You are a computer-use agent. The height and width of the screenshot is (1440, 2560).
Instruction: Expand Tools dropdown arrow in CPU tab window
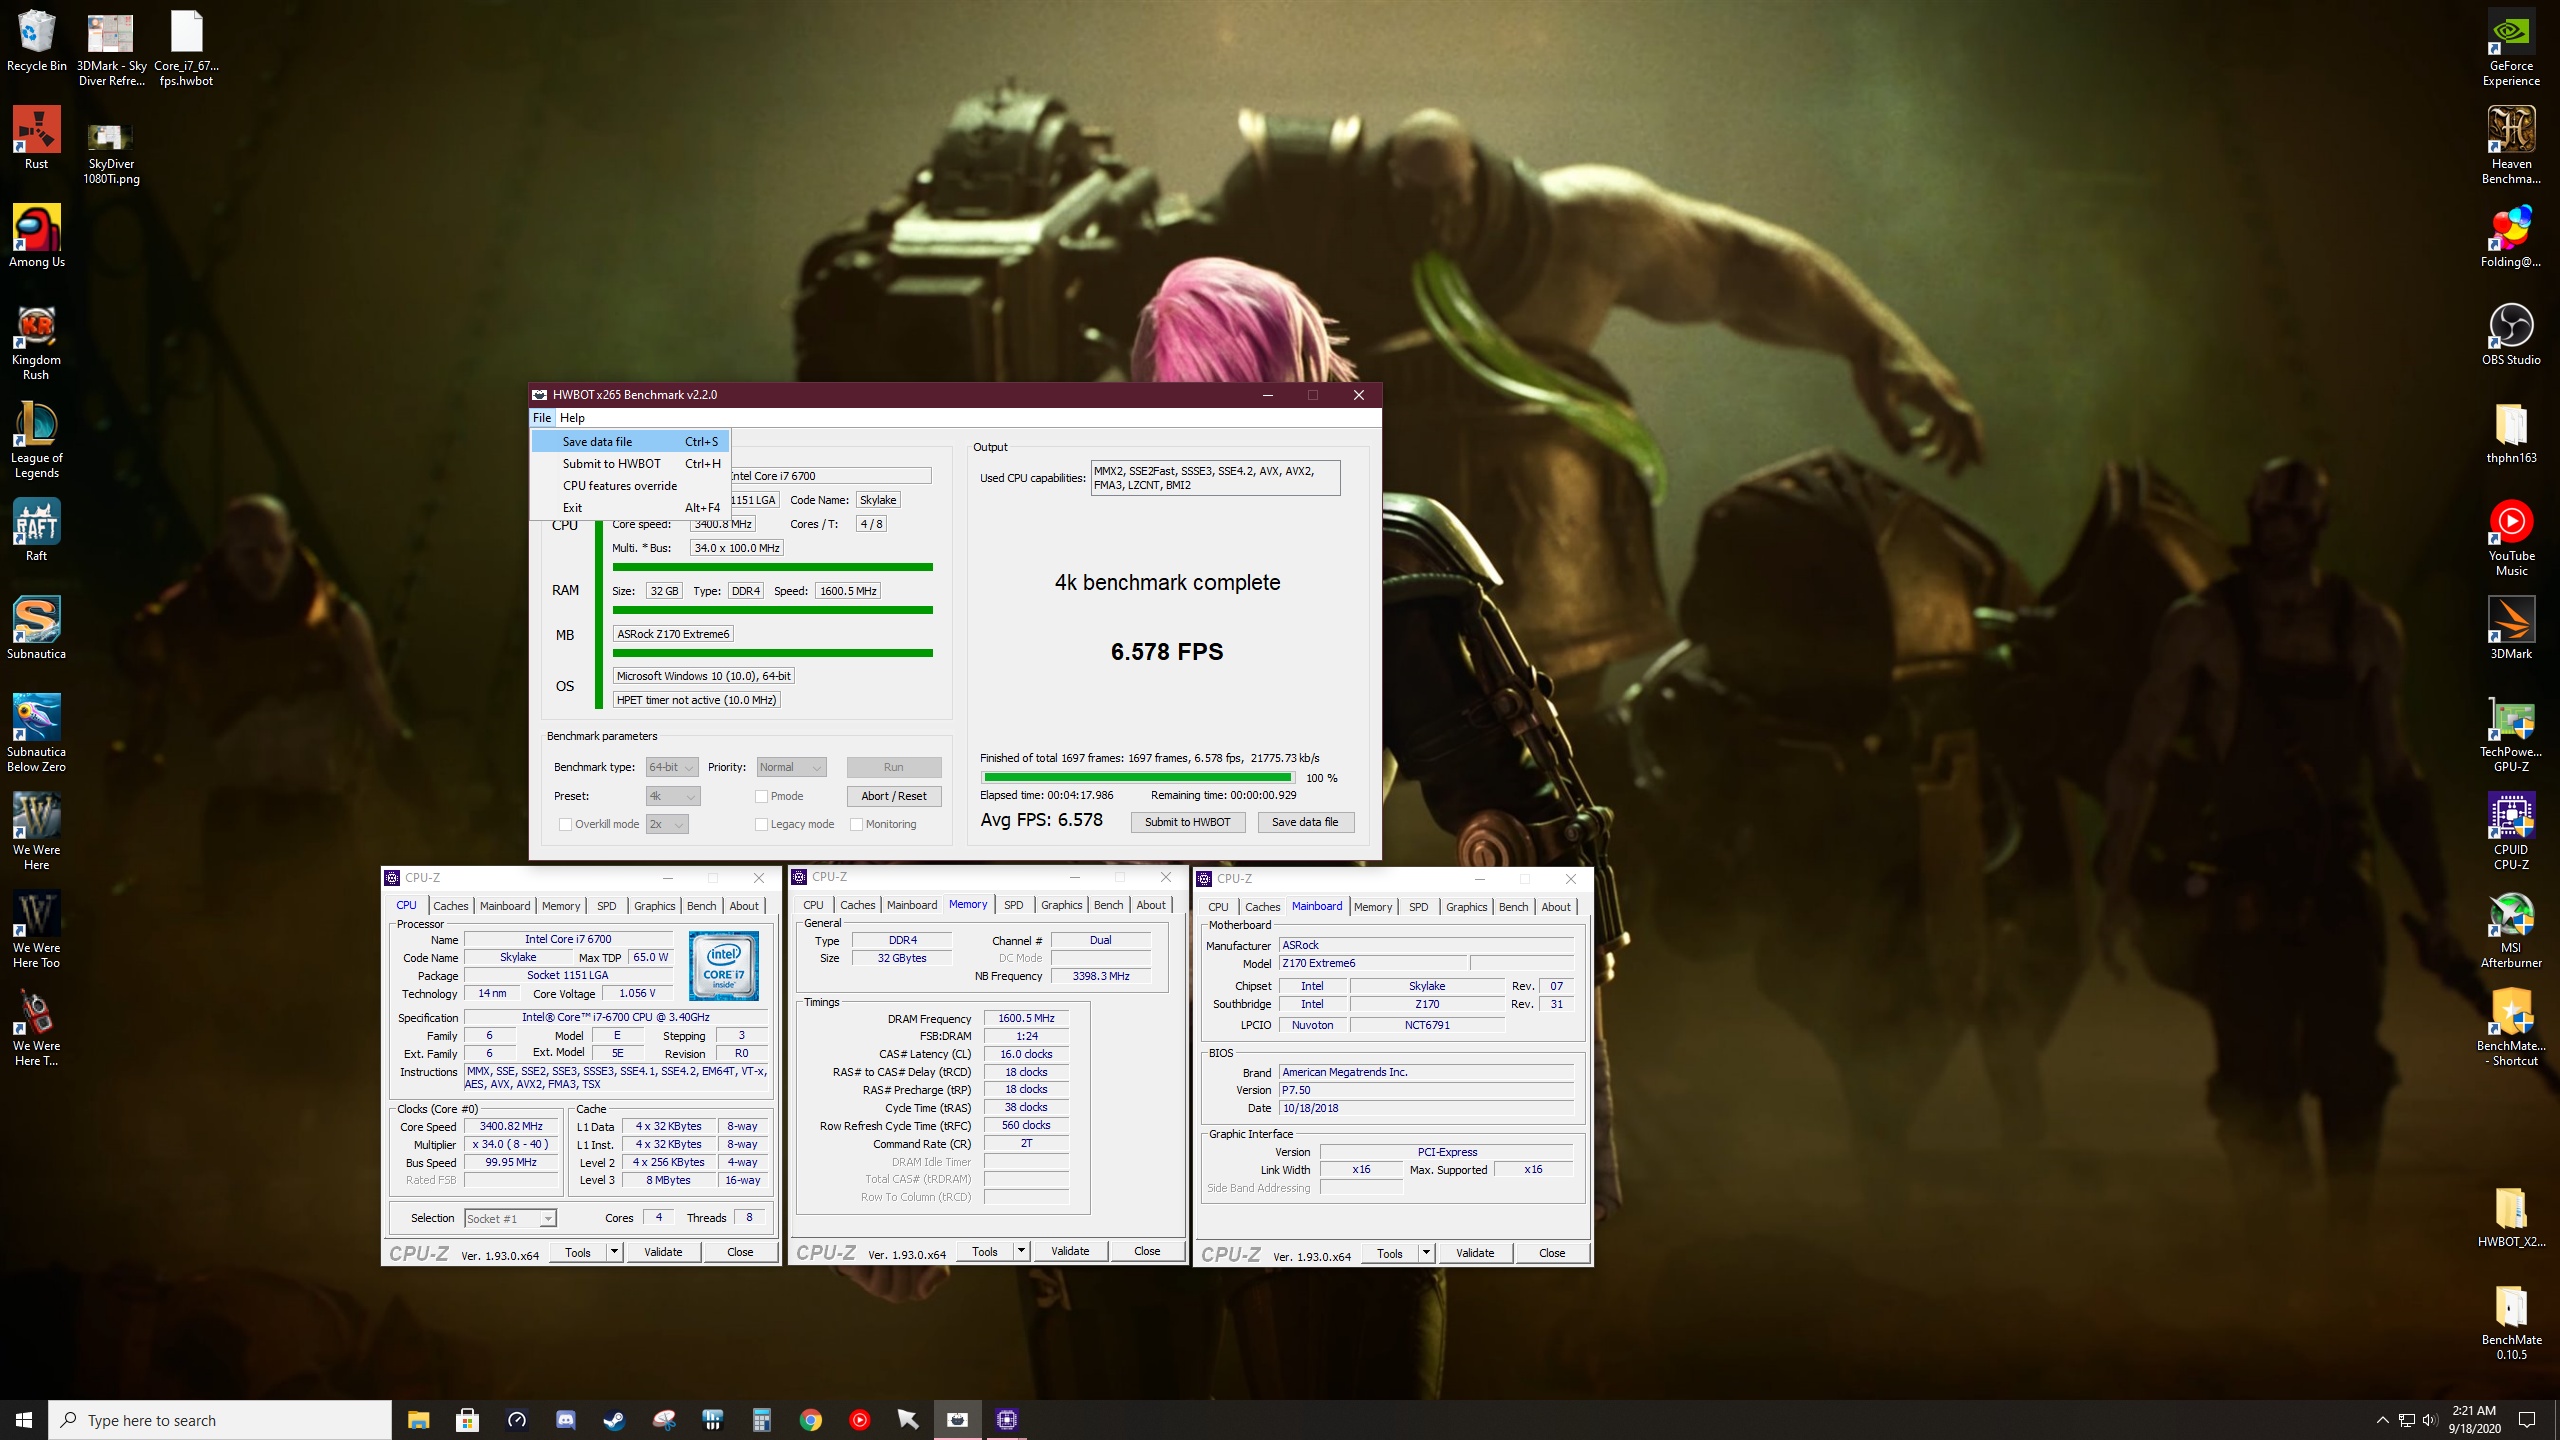[x=614, y=1252]
